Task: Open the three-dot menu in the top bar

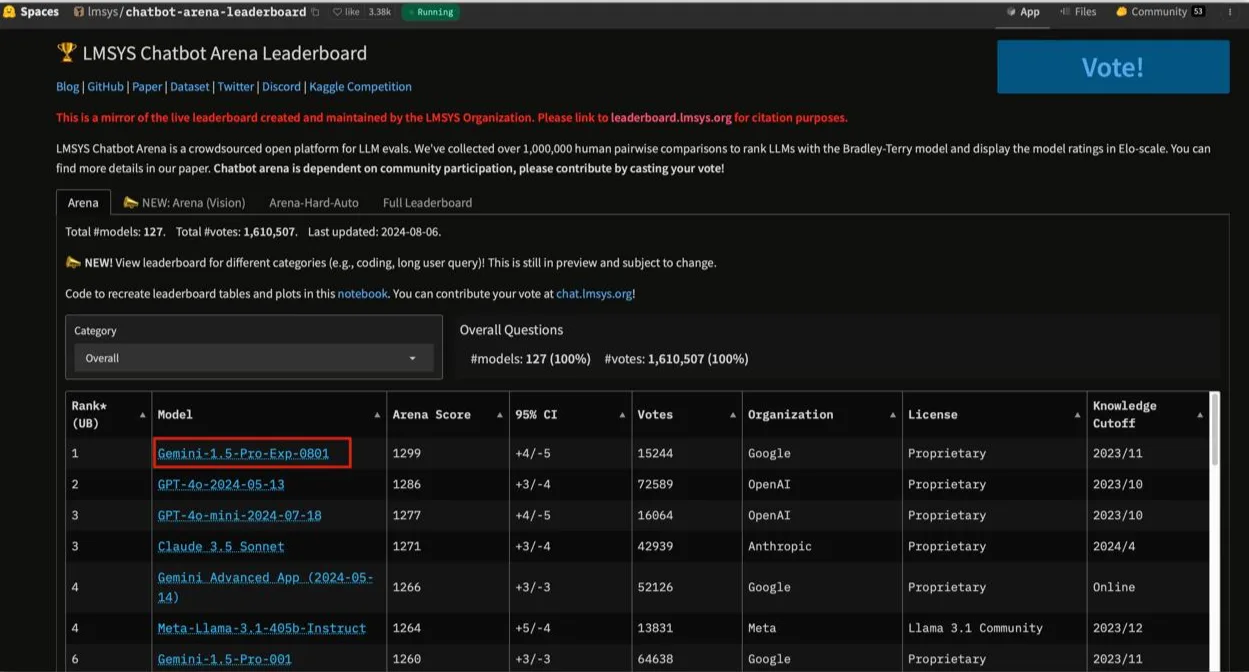Action: pos(1230,12)
